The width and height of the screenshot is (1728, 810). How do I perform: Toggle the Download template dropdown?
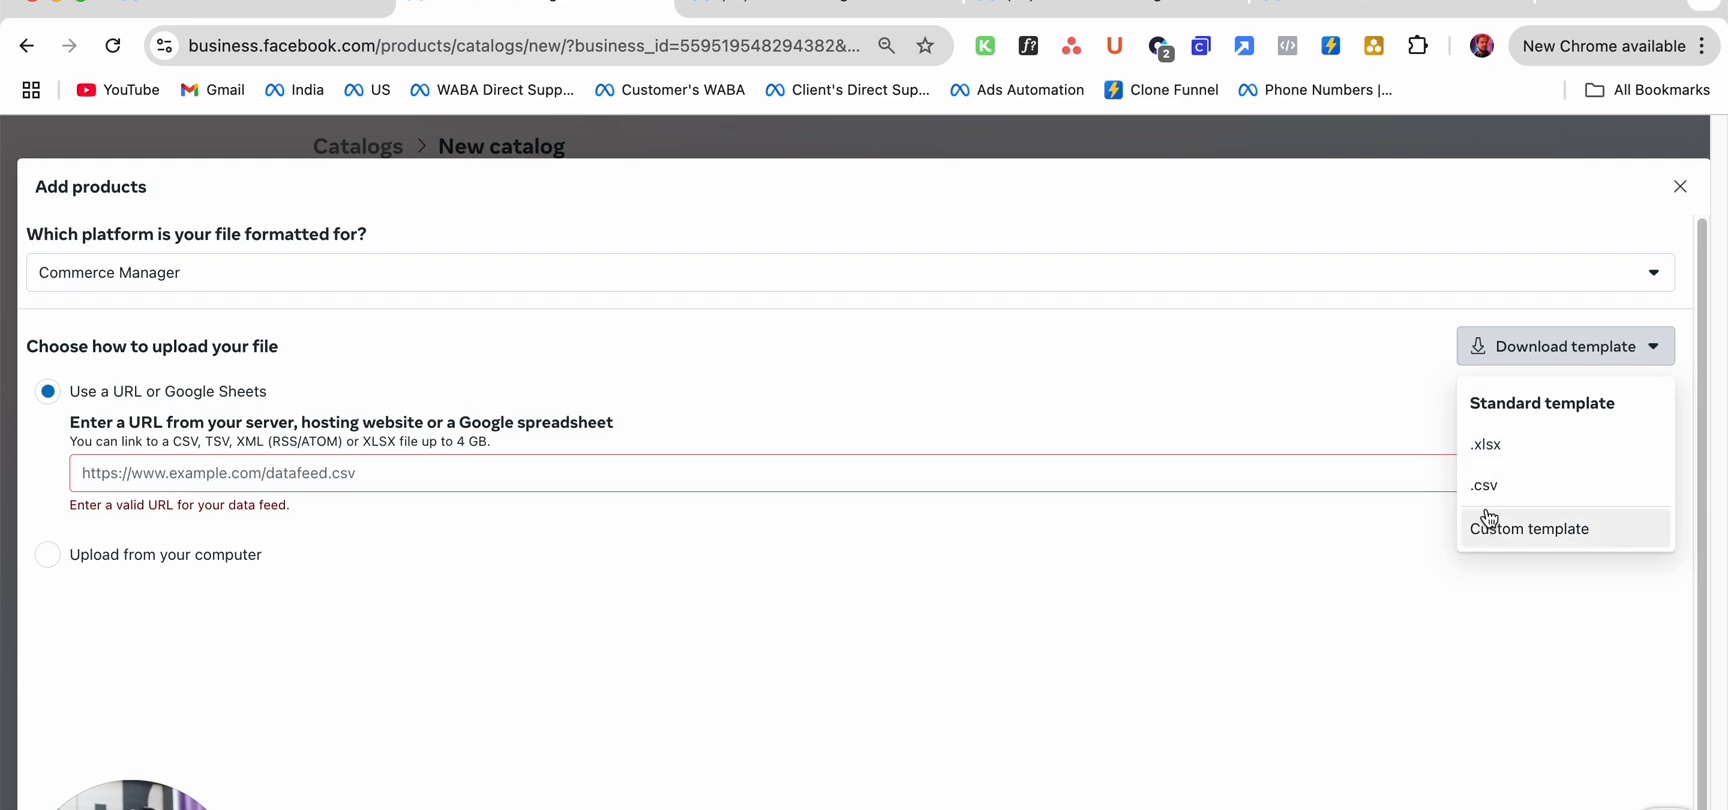click(1565, 346)
